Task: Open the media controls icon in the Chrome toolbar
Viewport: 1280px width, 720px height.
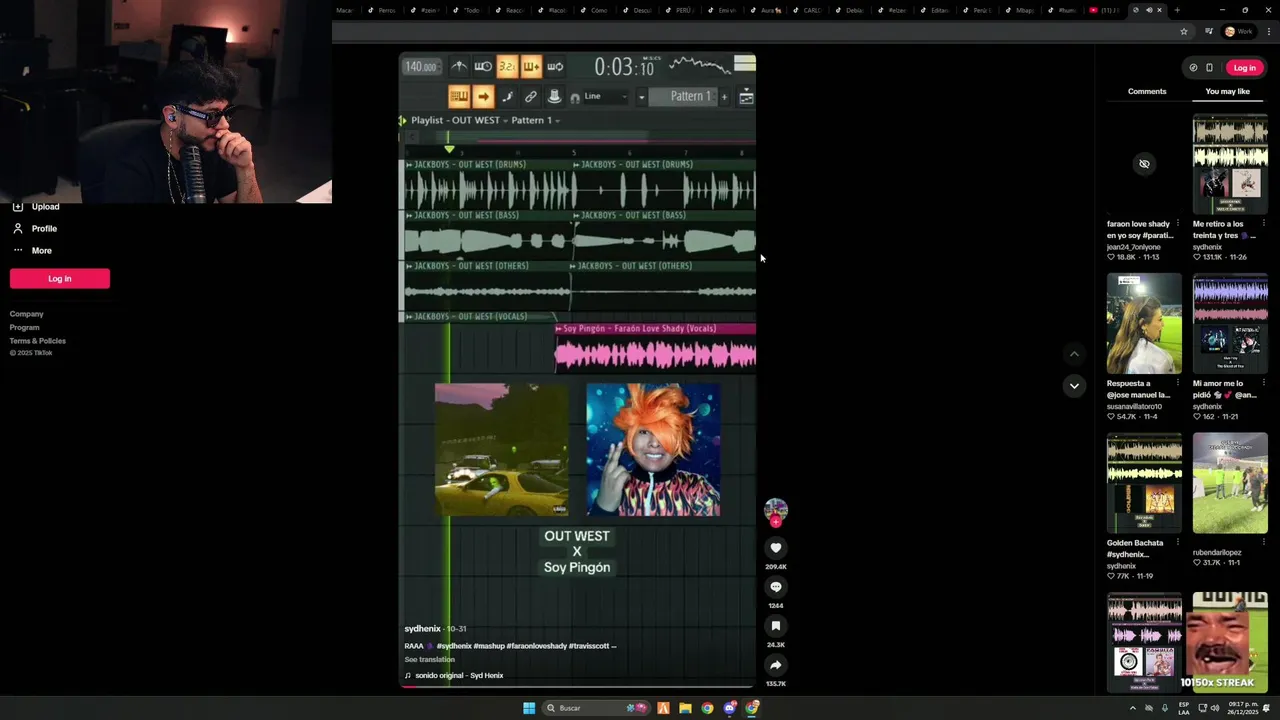Action: pos(1209,32)
